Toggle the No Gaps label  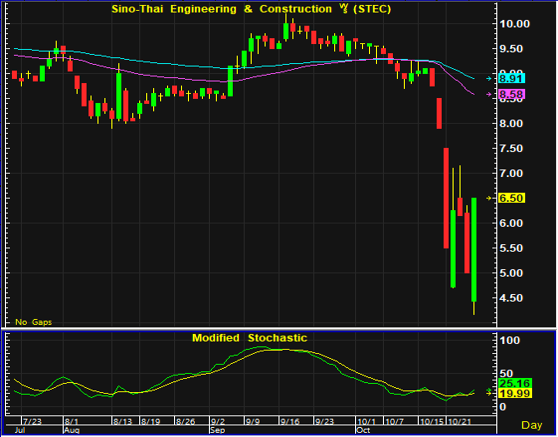pyautogui.click(x=33, y=322)
